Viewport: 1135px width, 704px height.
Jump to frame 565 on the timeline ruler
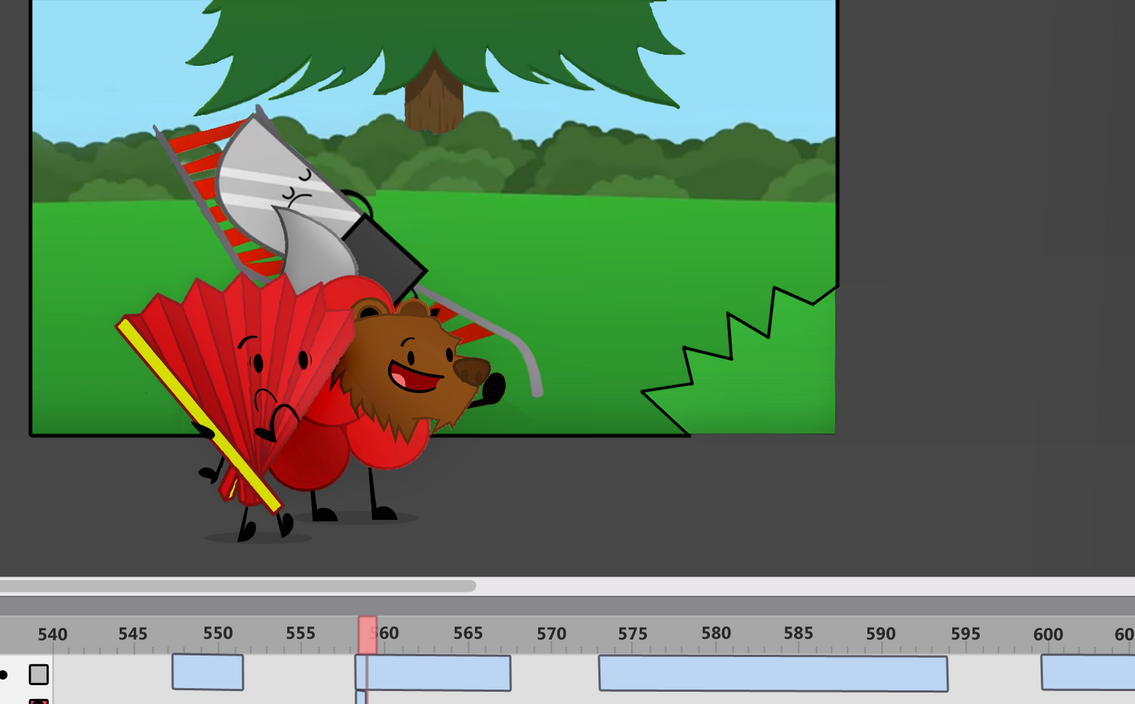(x=468, y=633)
